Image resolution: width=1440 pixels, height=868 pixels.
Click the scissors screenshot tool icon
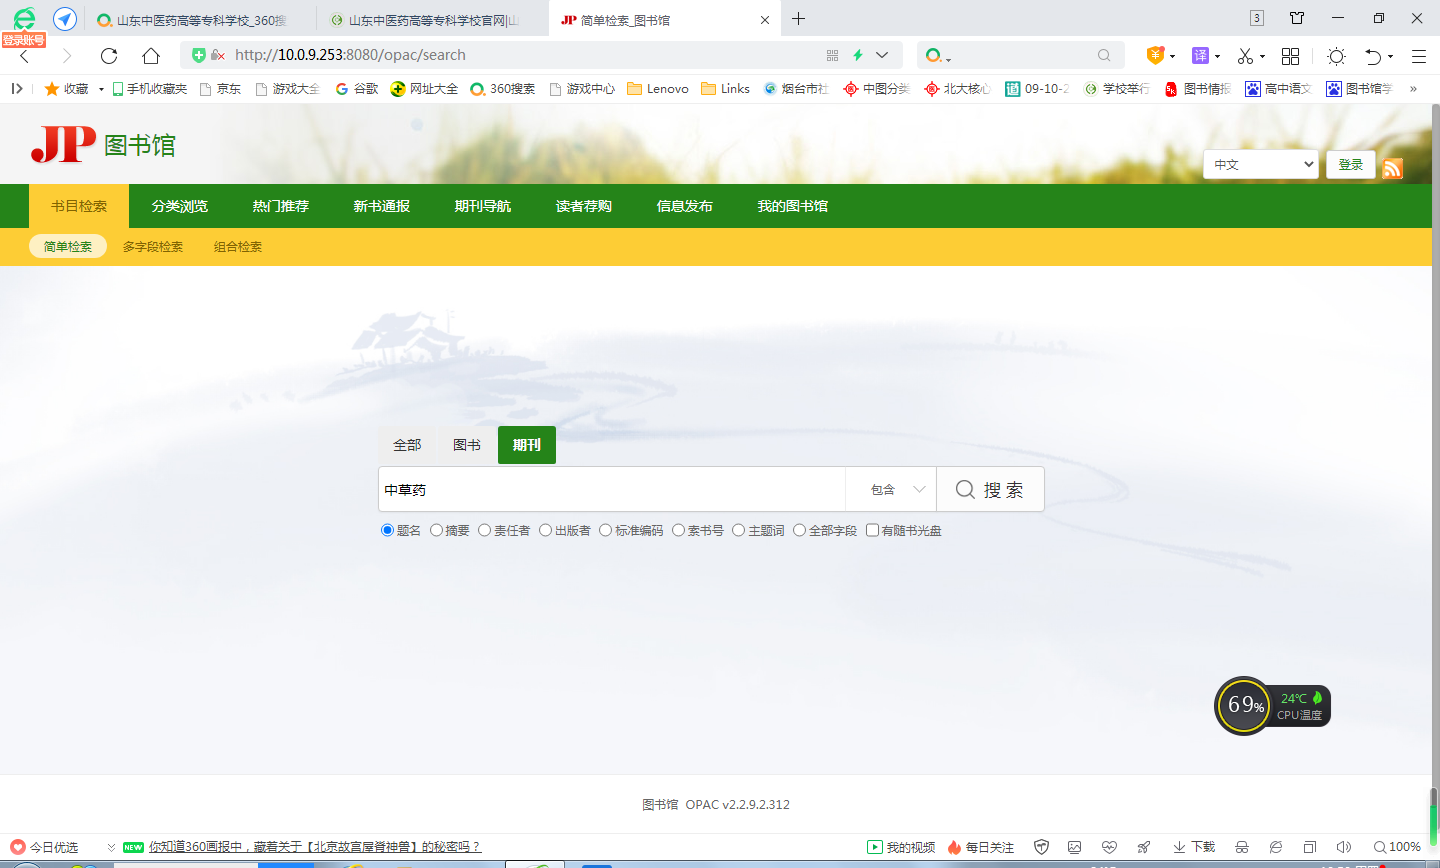1245,56
